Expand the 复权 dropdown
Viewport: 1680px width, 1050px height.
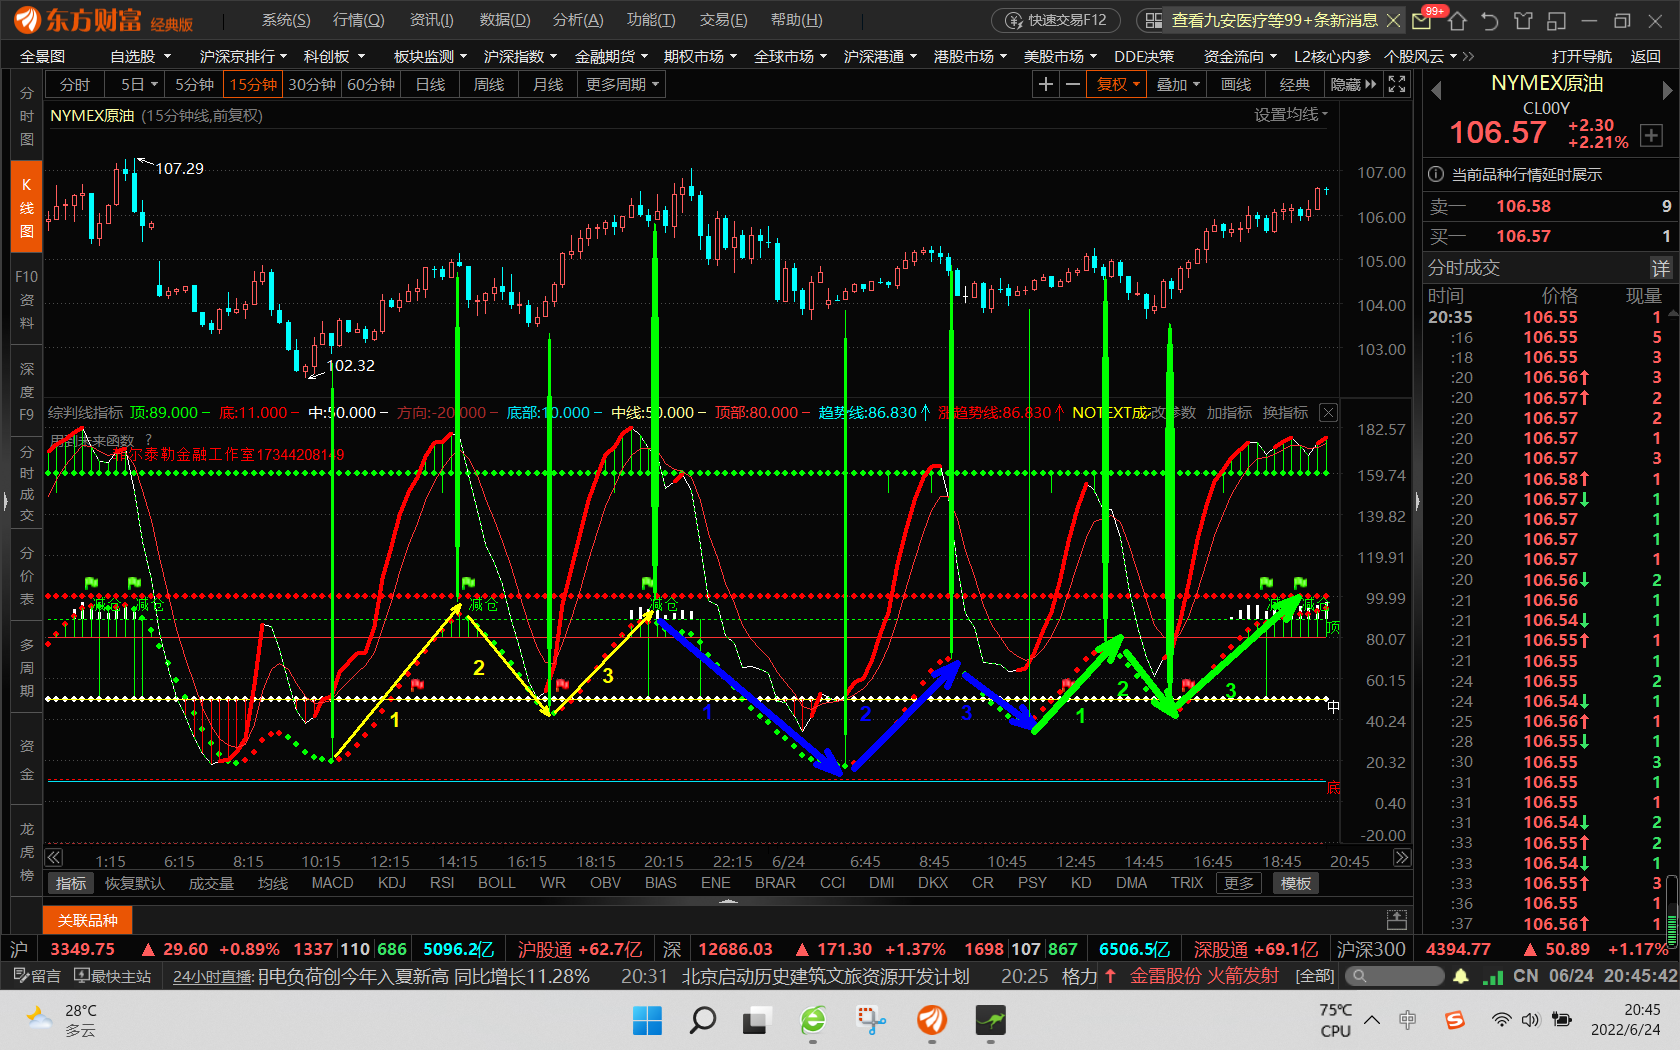pyautogui.click(x=1117, y=85)
